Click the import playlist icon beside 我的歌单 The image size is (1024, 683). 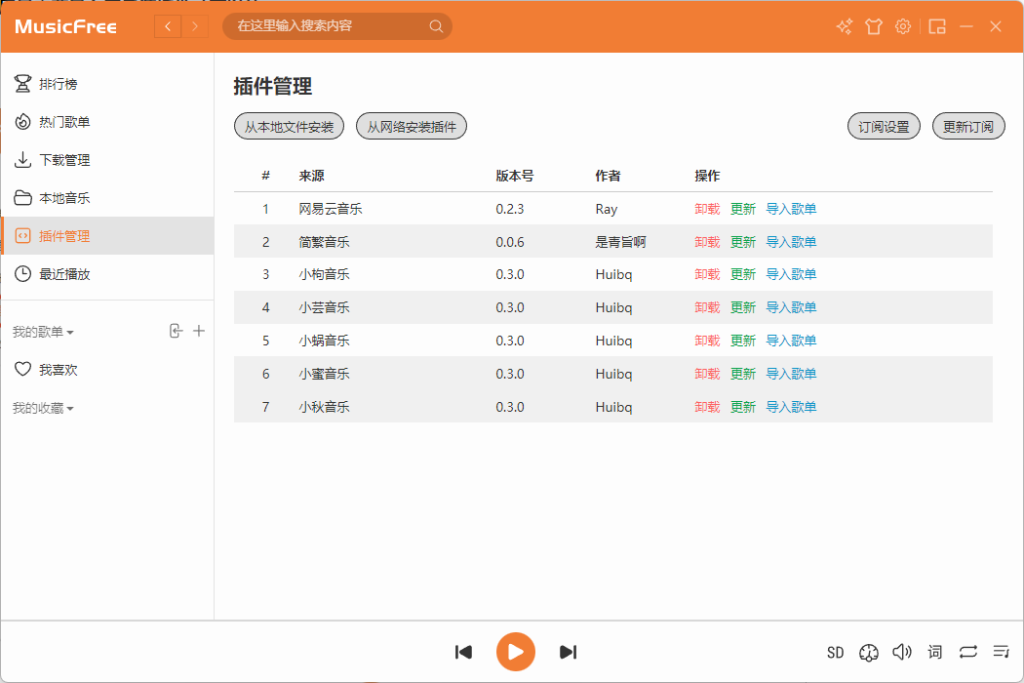[176, 331]
